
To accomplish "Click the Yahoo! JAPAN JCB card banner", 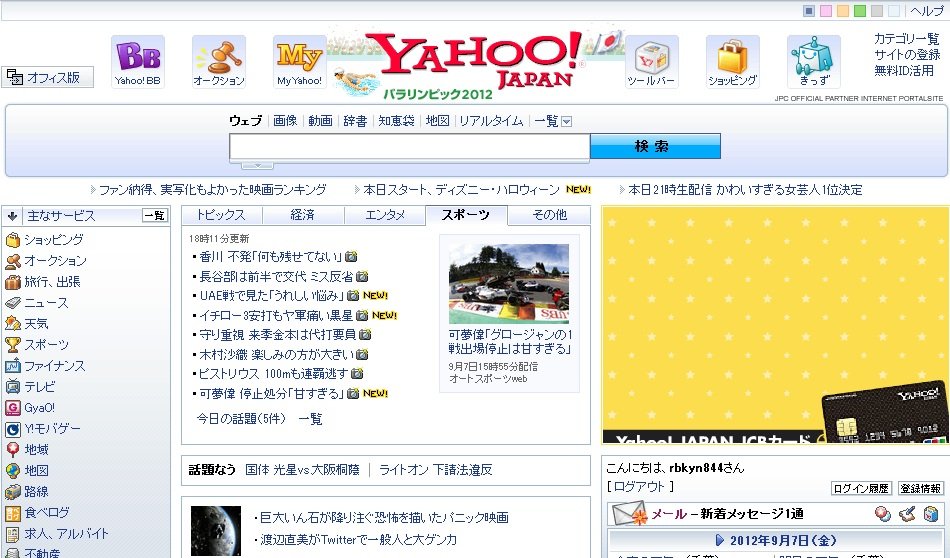I will click(x=776, y=325).
